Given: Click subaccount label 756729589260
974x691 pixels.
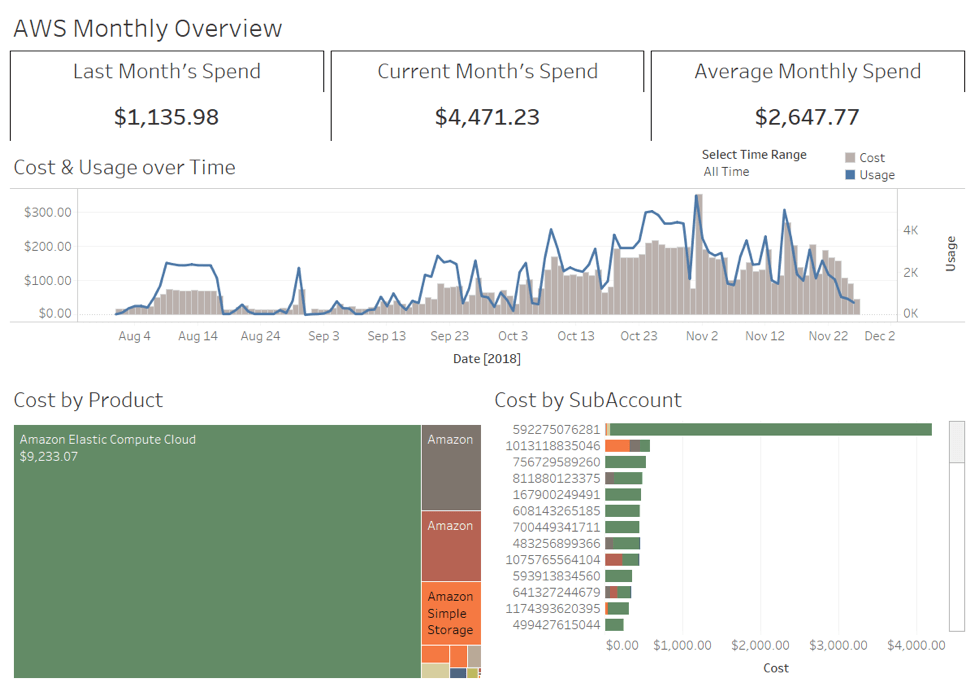Looking at the screenshot, I should click(x=556, y=462).
